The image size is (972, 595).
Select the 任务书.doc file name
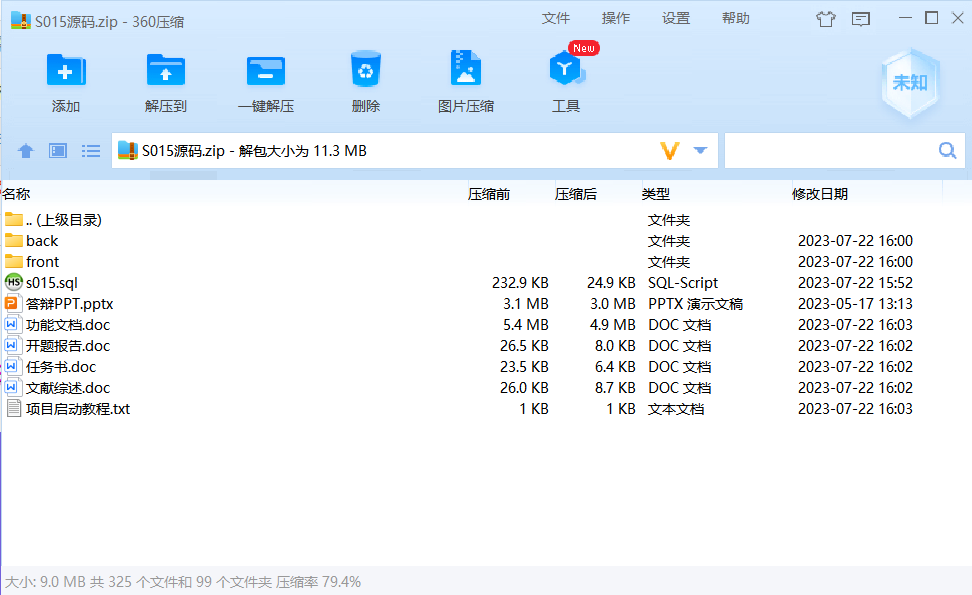pyautogui.click(x=61, y=367)
